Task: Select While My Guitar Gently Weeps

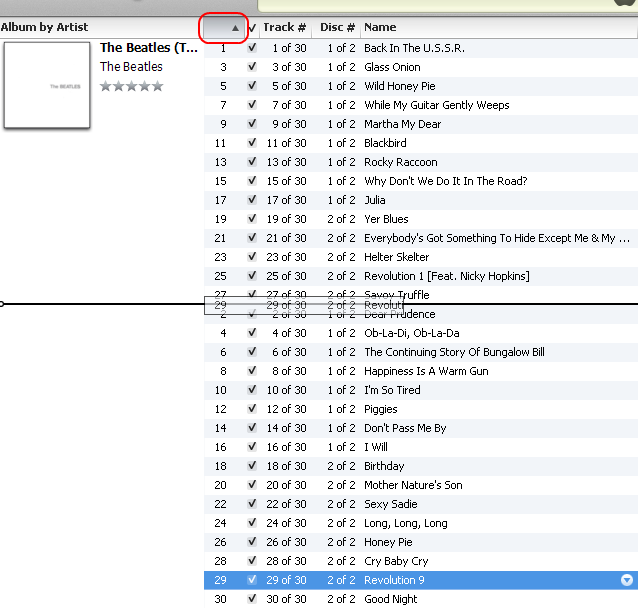Action: tap(437, 105)
